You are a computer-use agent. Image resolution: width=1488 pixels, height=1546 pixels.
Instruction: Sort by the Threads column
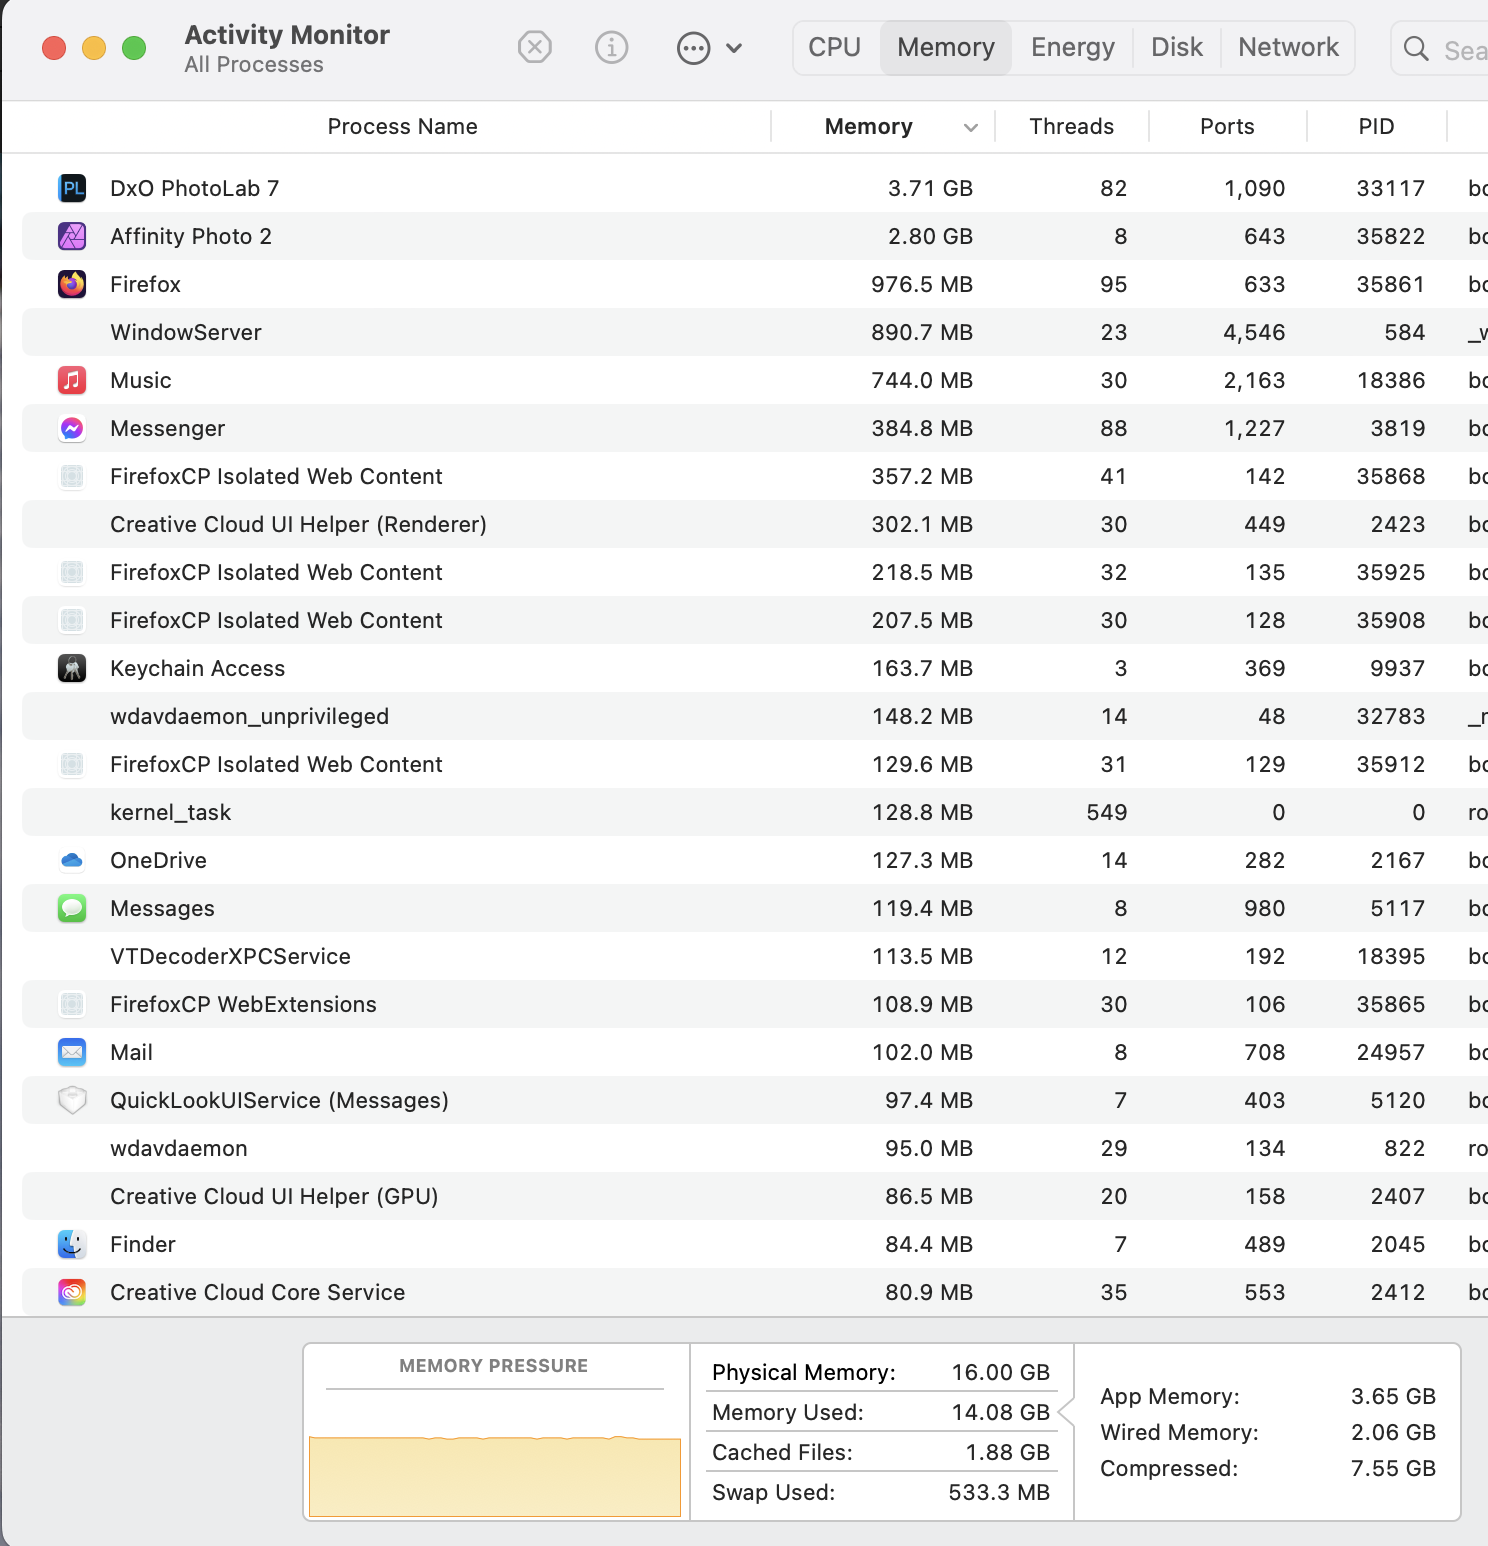point(1071,126)
